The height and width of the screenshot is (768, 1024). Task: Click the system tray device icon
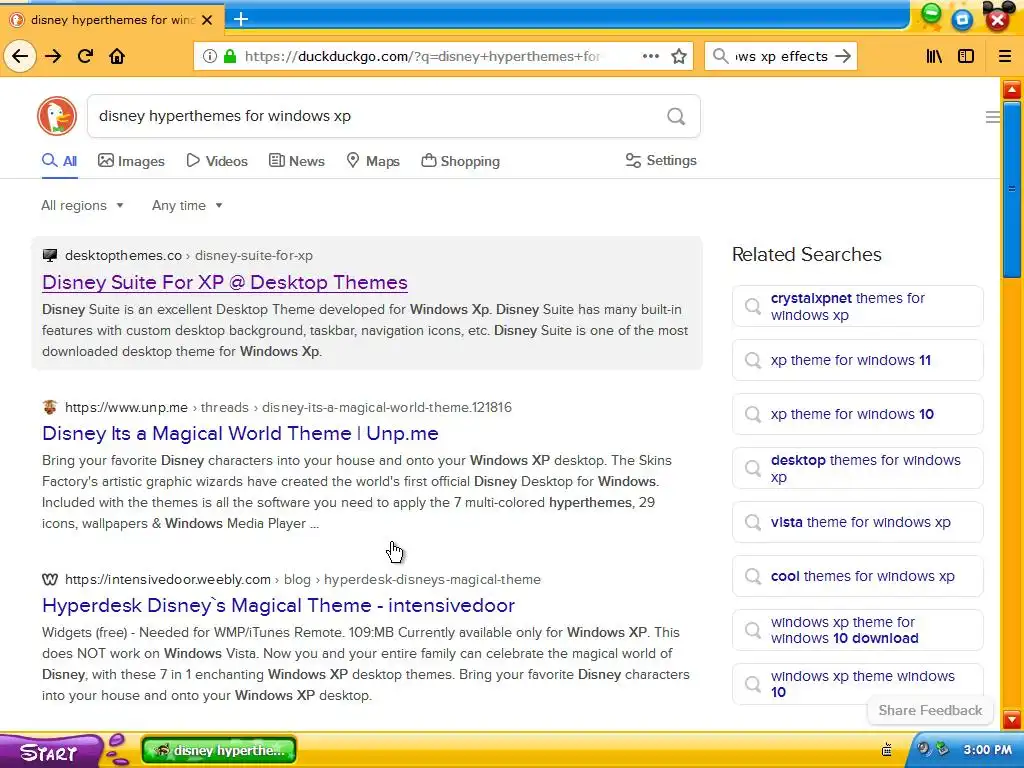[x=887, y=749]
